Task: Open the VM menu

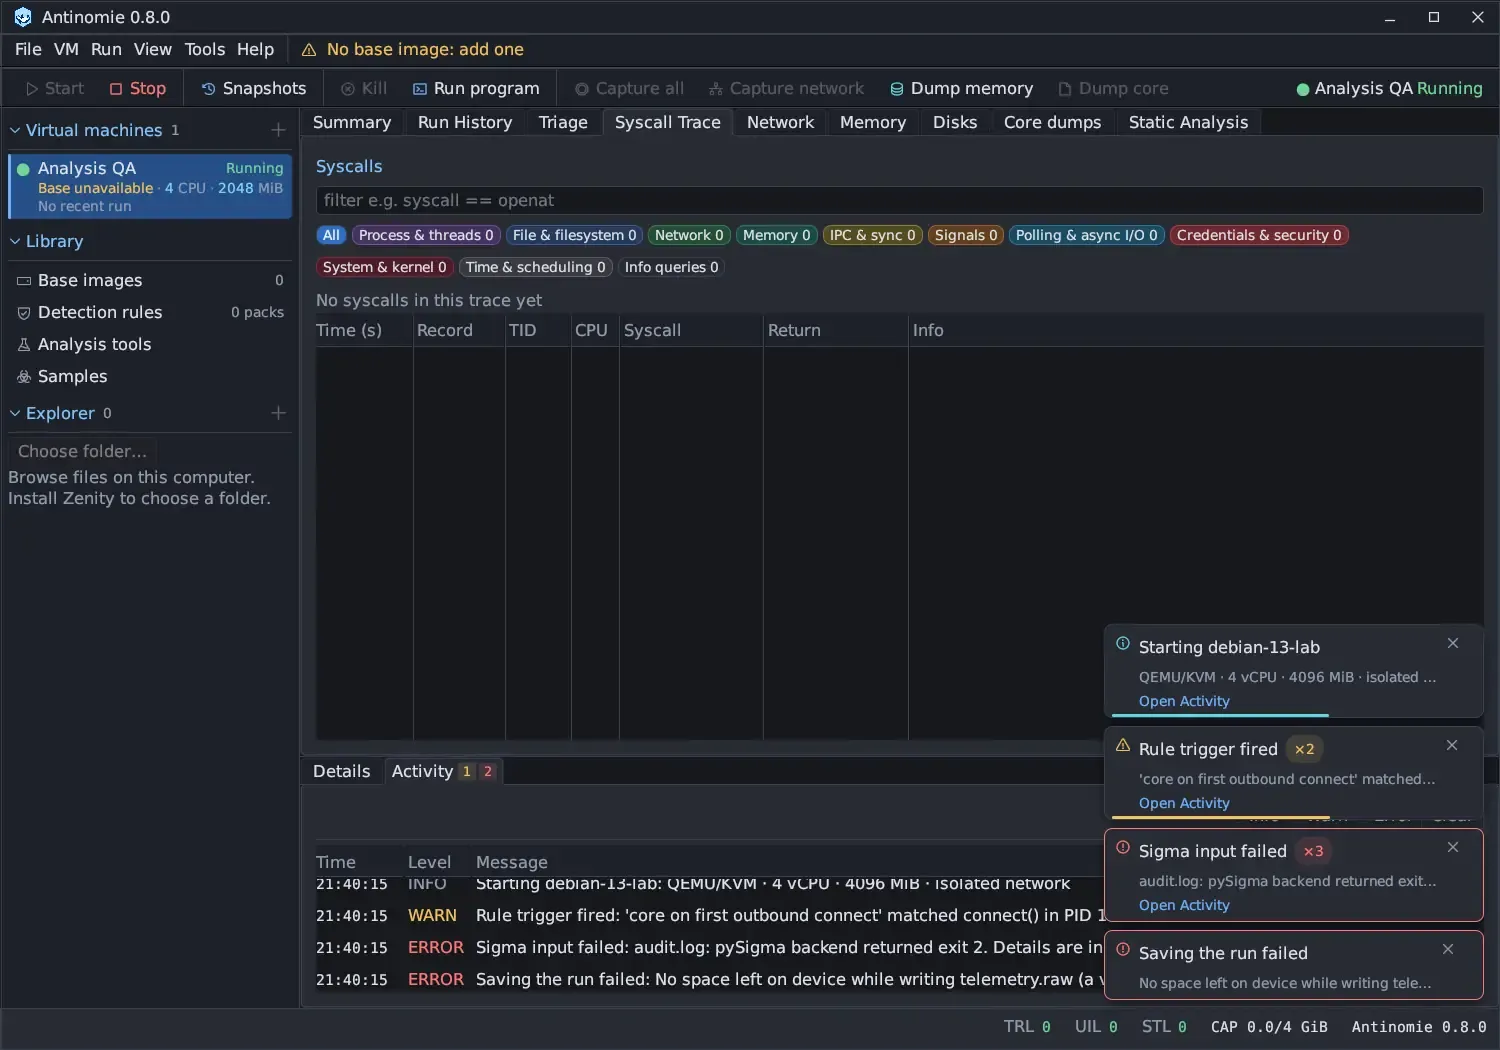Action: [66, 50]
